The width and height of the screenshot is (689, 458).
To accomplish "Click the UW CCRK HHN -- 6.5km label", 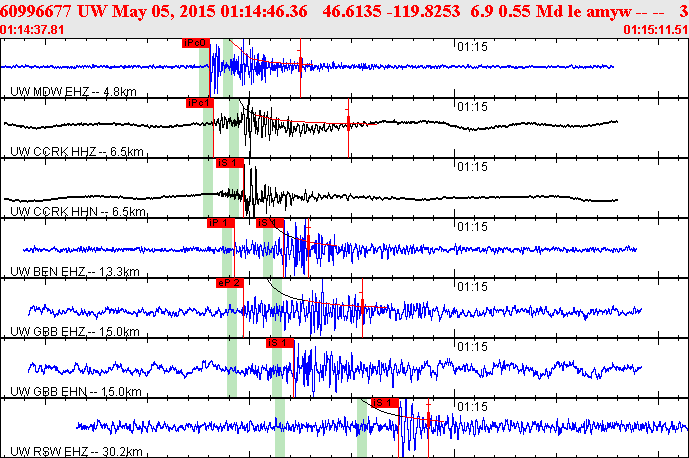I will (78, 211).
